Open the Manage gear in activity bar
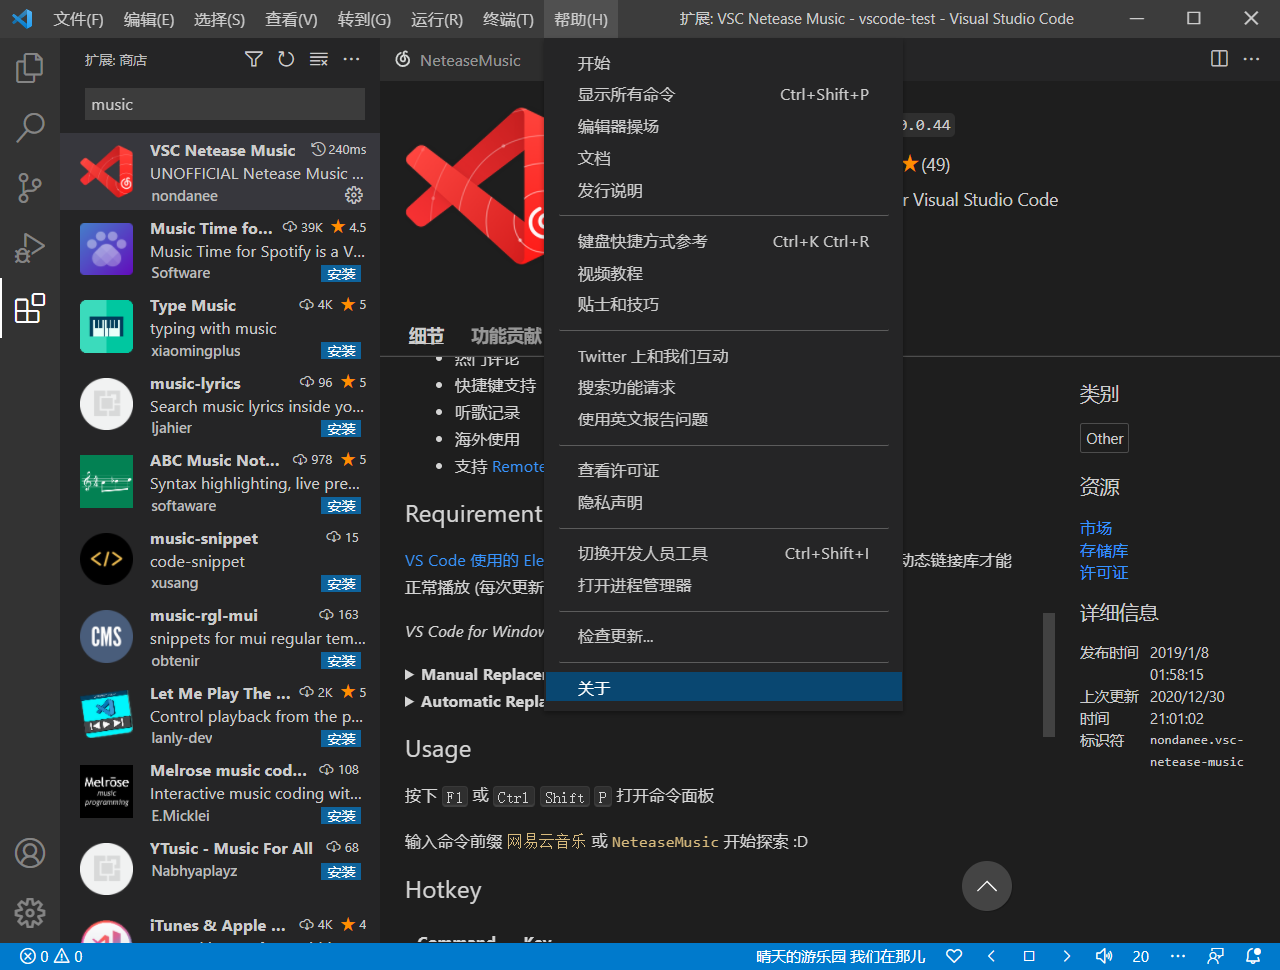Viewport: 1280px width, 970px height. [x=30, y=912]
